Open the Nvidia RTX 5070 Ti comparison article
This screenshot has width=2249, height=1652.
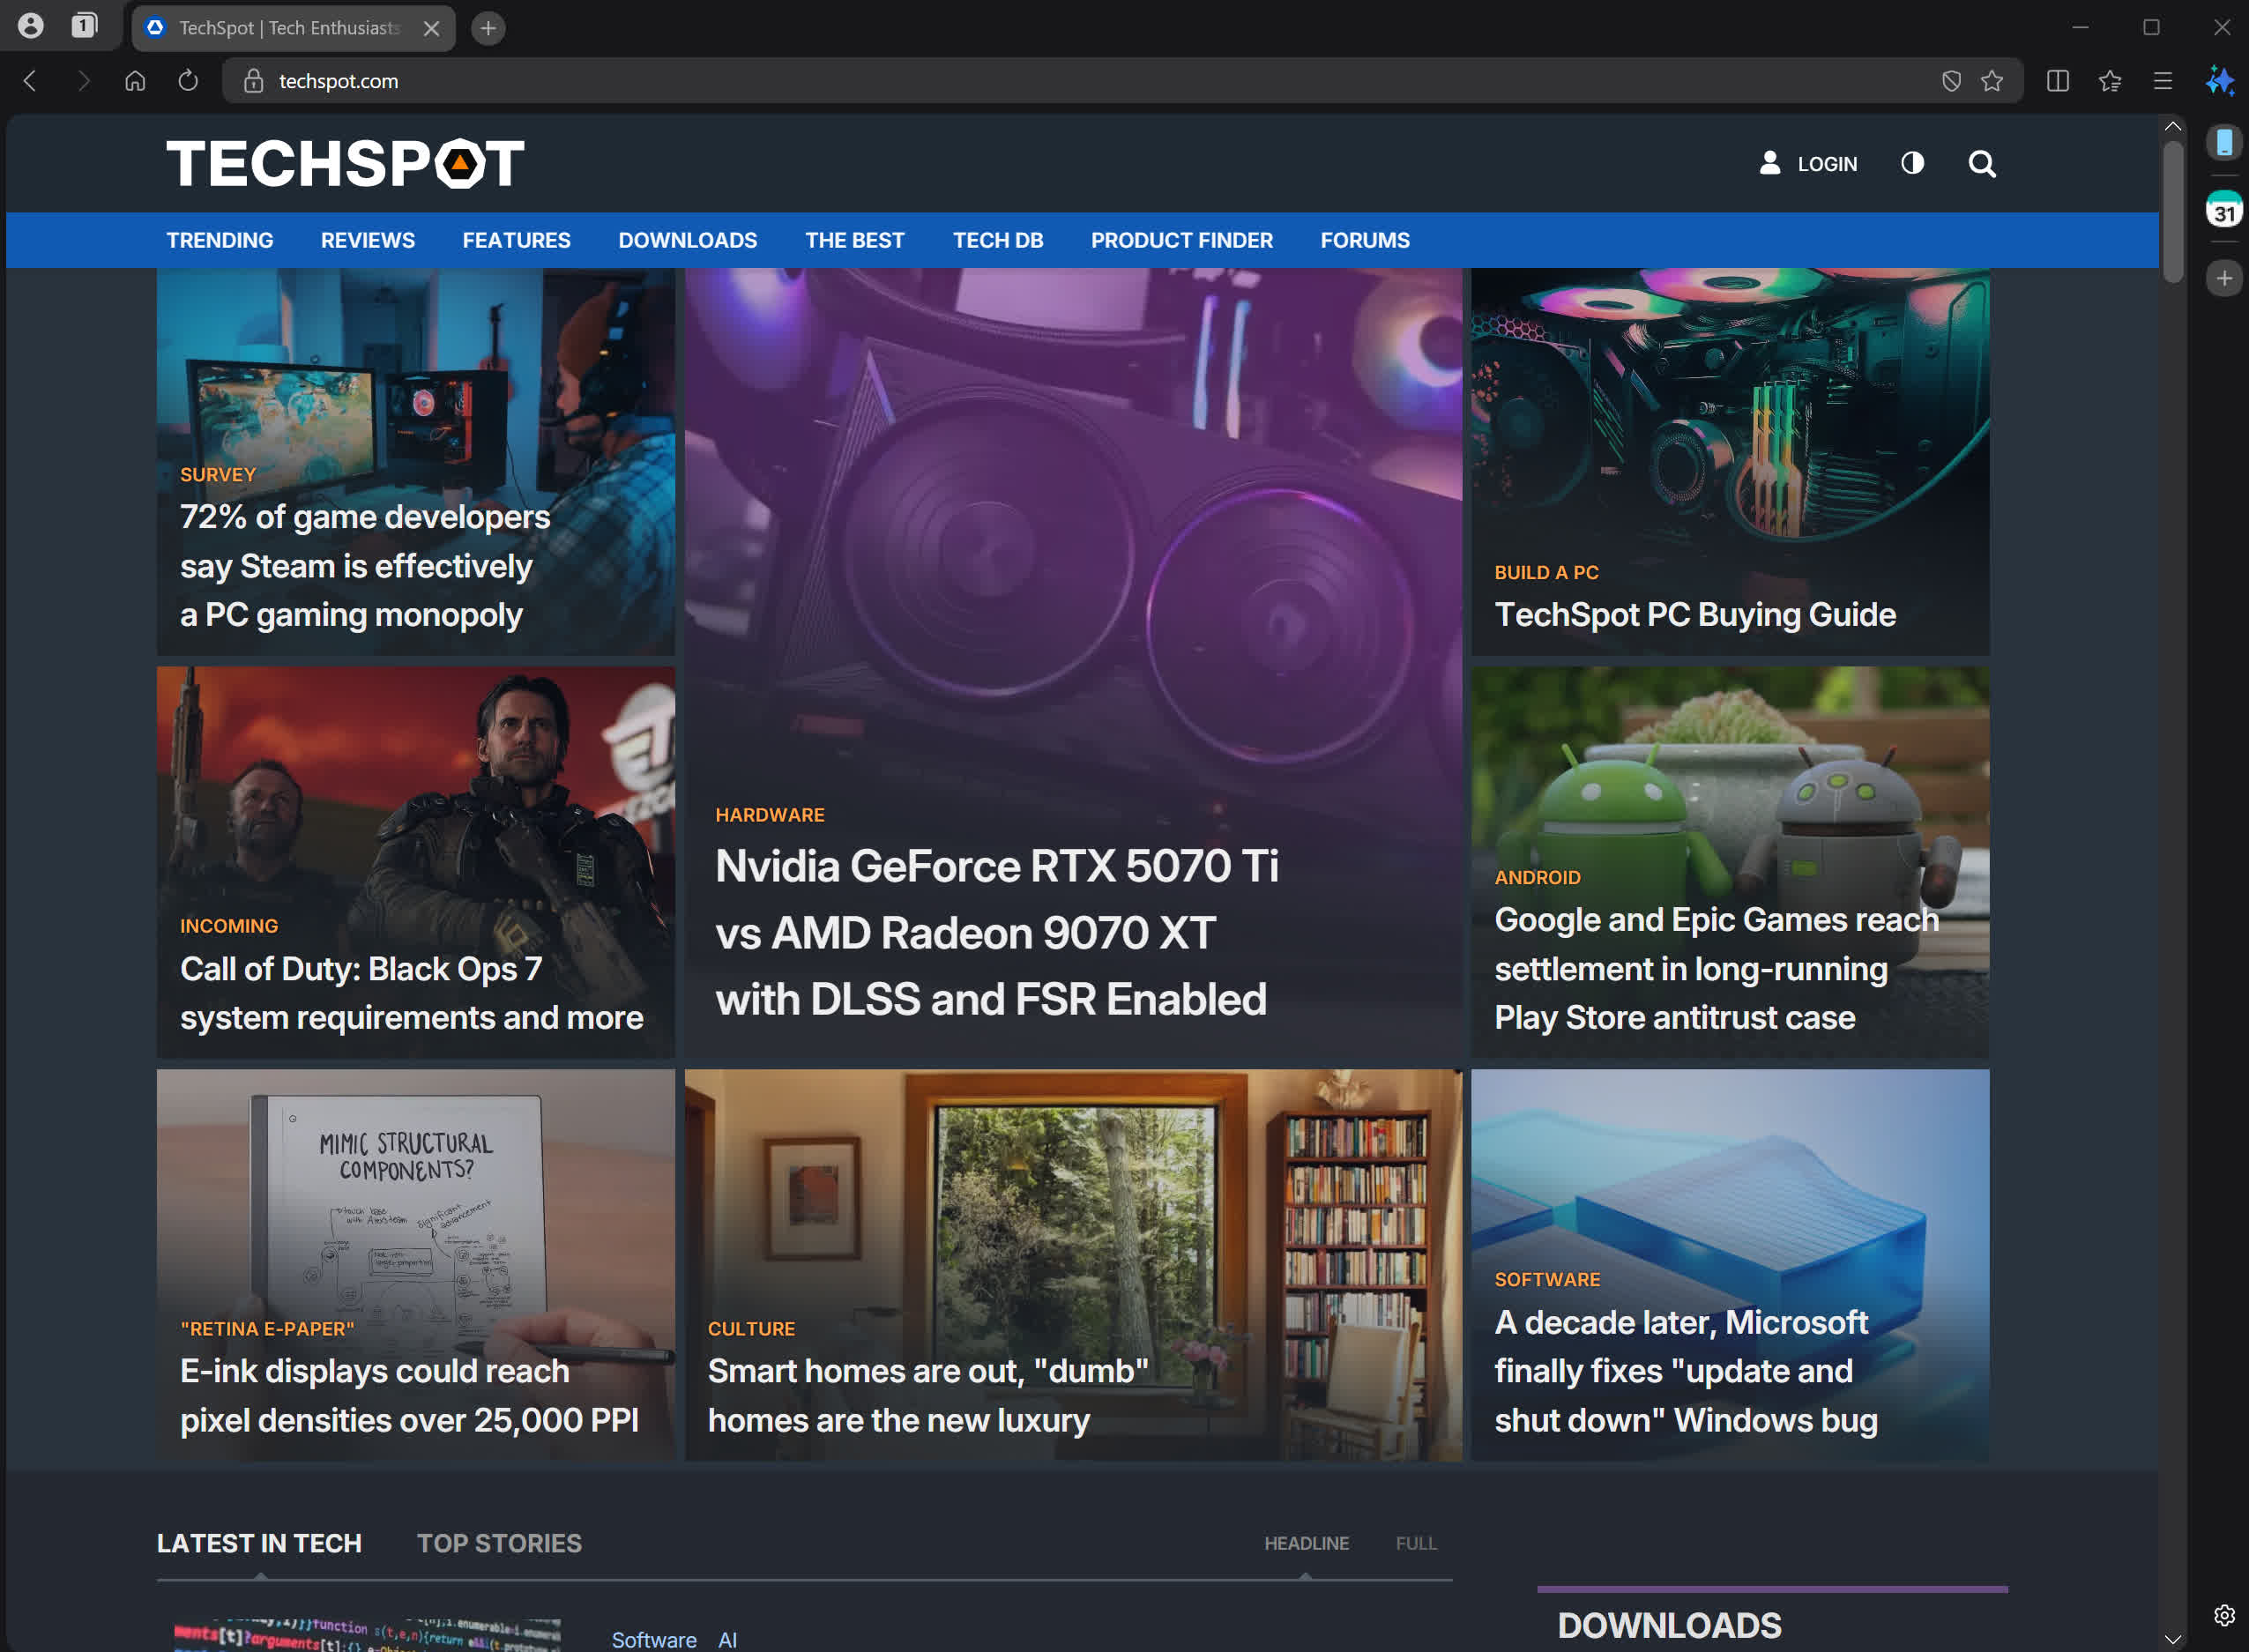click(996, 932)
